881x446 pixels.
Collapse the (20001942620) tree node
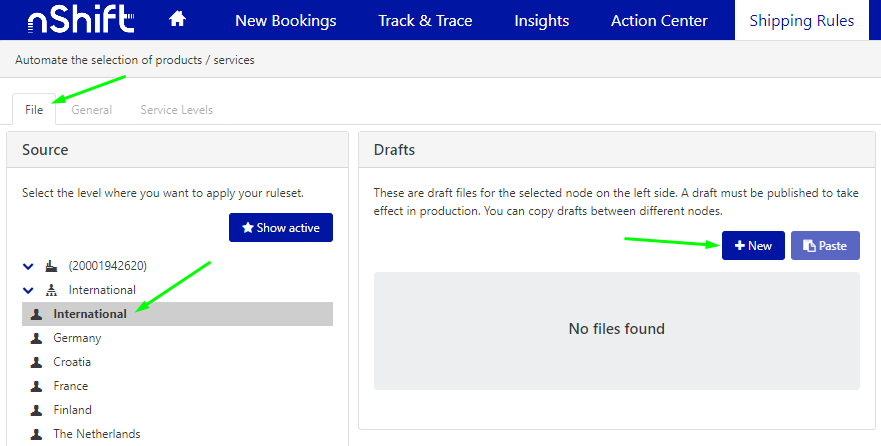click(x=28, y=266)
